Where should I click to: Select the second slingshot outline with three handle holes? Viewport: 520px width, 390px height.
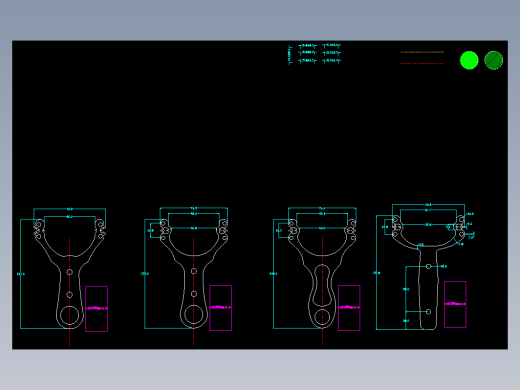tap(194, 273)
